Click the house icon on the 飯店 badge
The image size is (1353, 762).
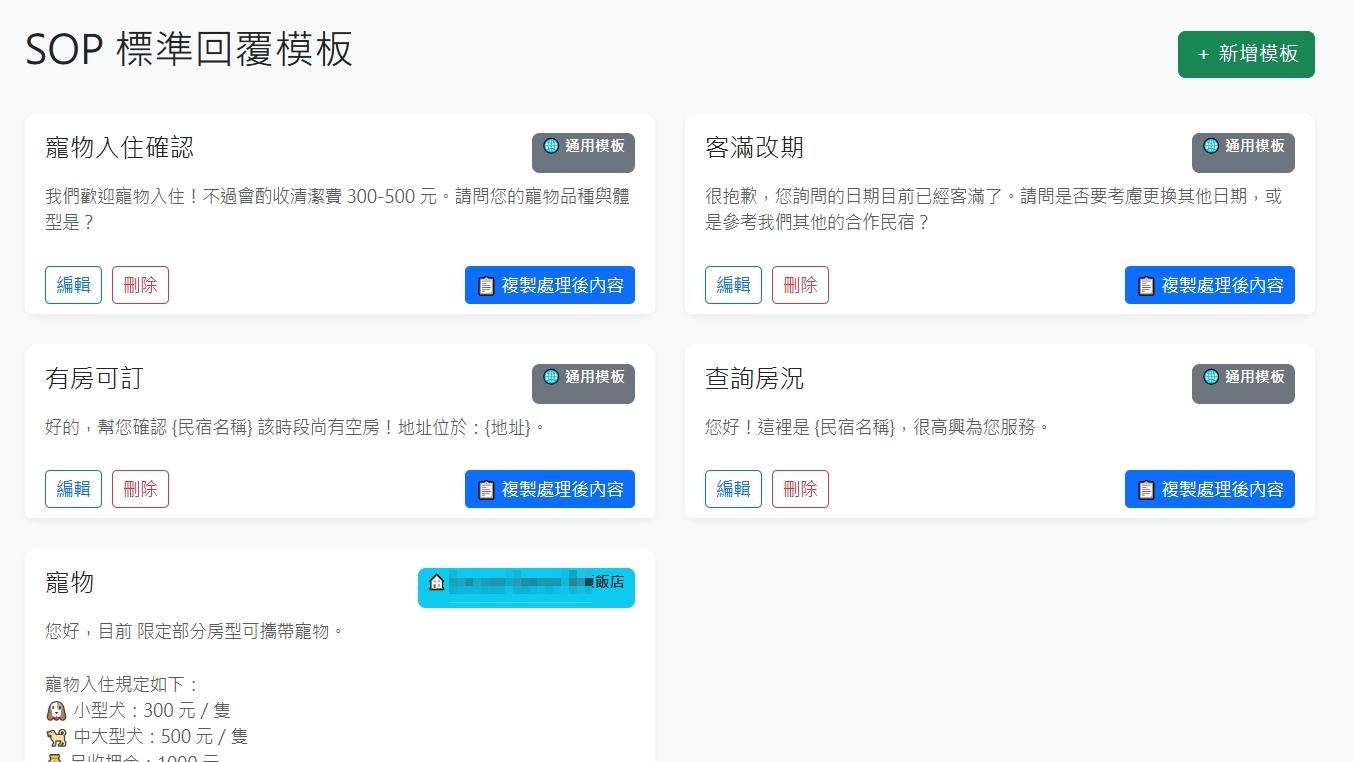(x=436, y=581)
